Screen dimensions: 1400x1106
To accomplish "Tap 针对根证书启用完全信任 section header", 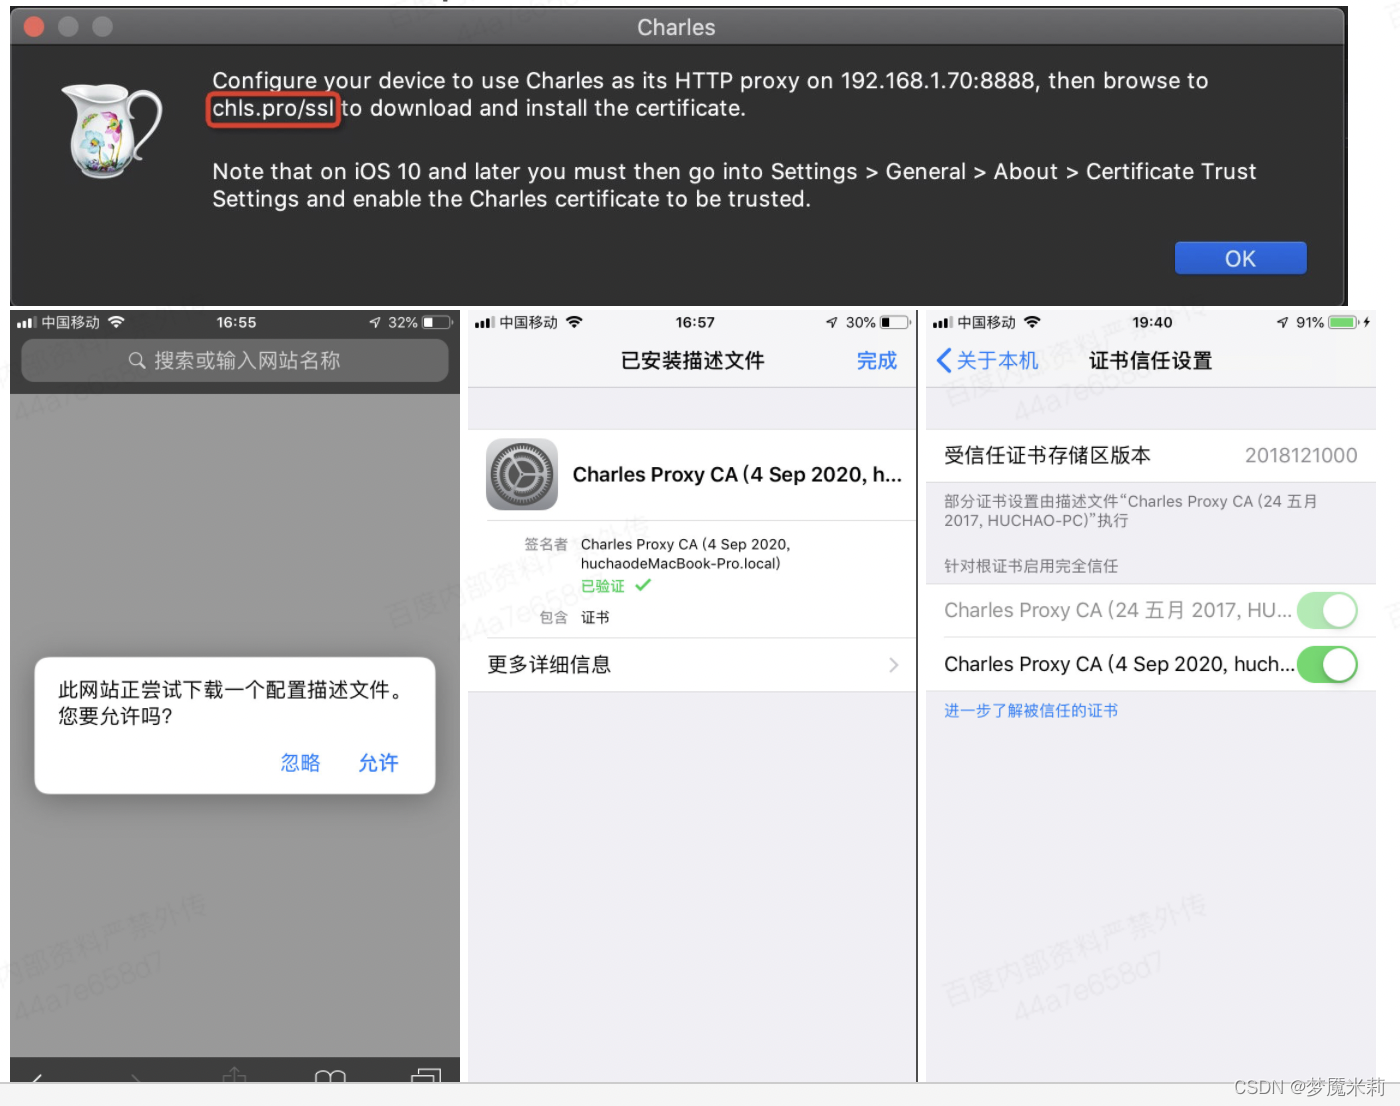I will click(x=1031, y=566).
